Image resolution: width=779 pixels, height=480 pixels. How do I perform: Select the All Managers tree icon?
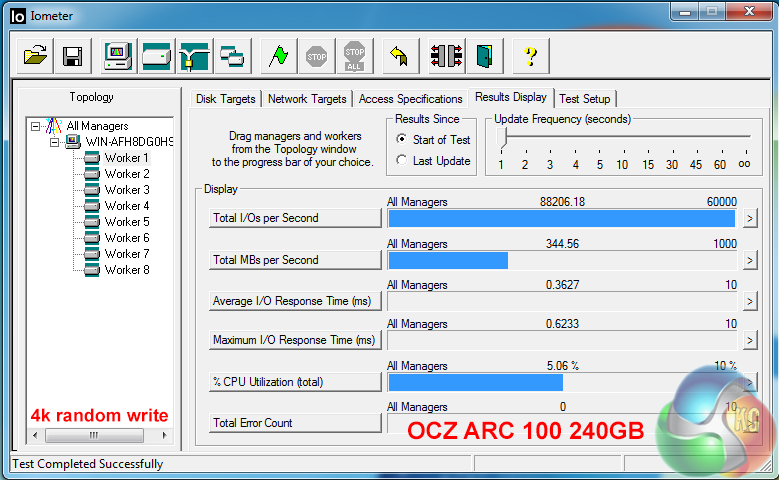click(x=54, y=126)
